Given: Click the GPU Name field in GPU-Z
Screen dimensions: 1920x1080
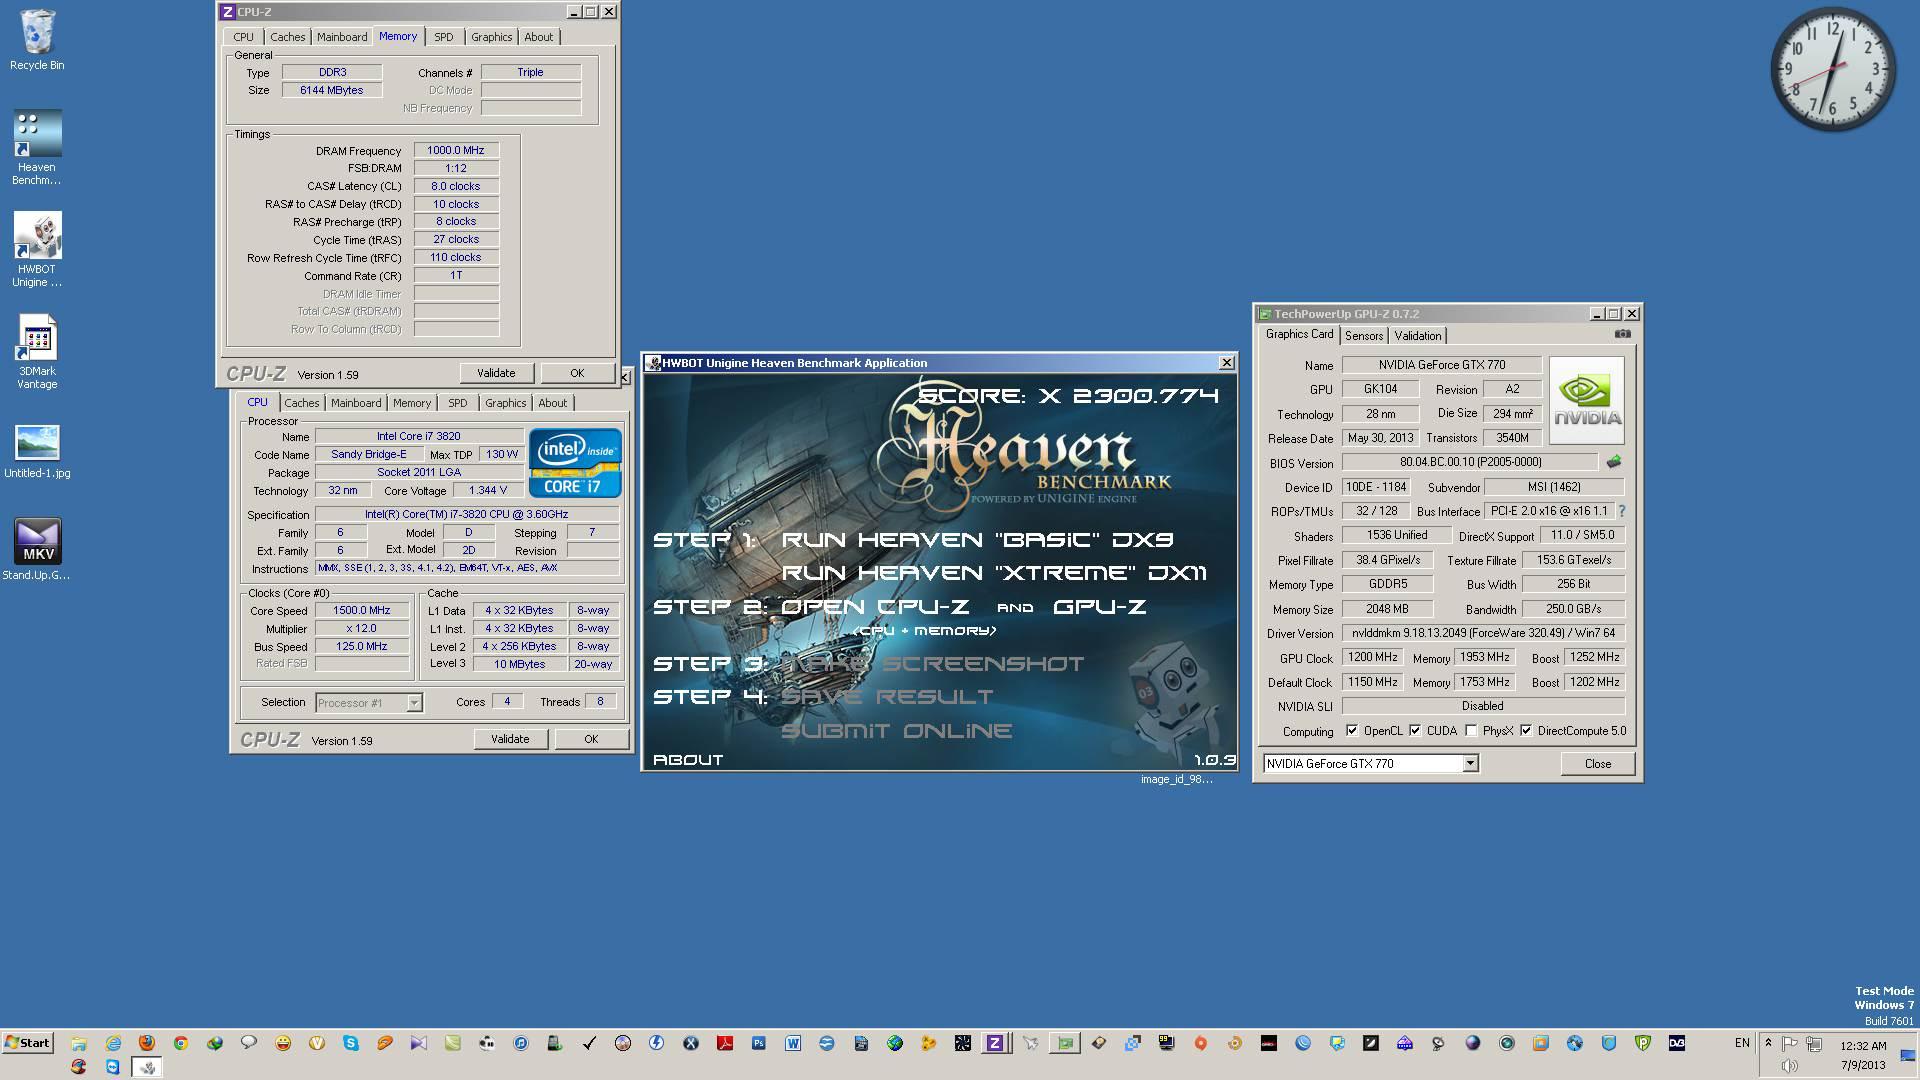Looking at the screenshot, I should pyautogui.click(x=1441, y=365).
